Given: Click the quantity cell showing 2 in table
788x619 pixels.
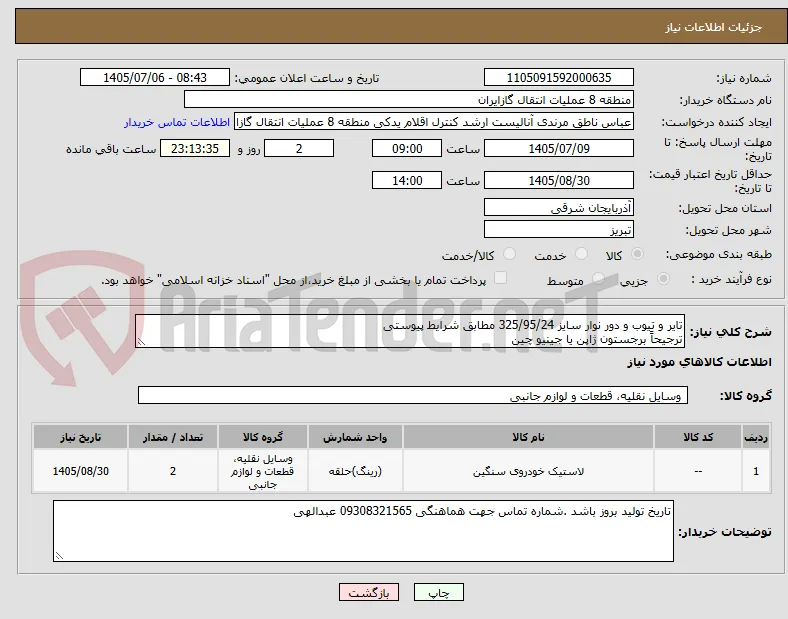Looking at the screenshot, I should point(173,471).
